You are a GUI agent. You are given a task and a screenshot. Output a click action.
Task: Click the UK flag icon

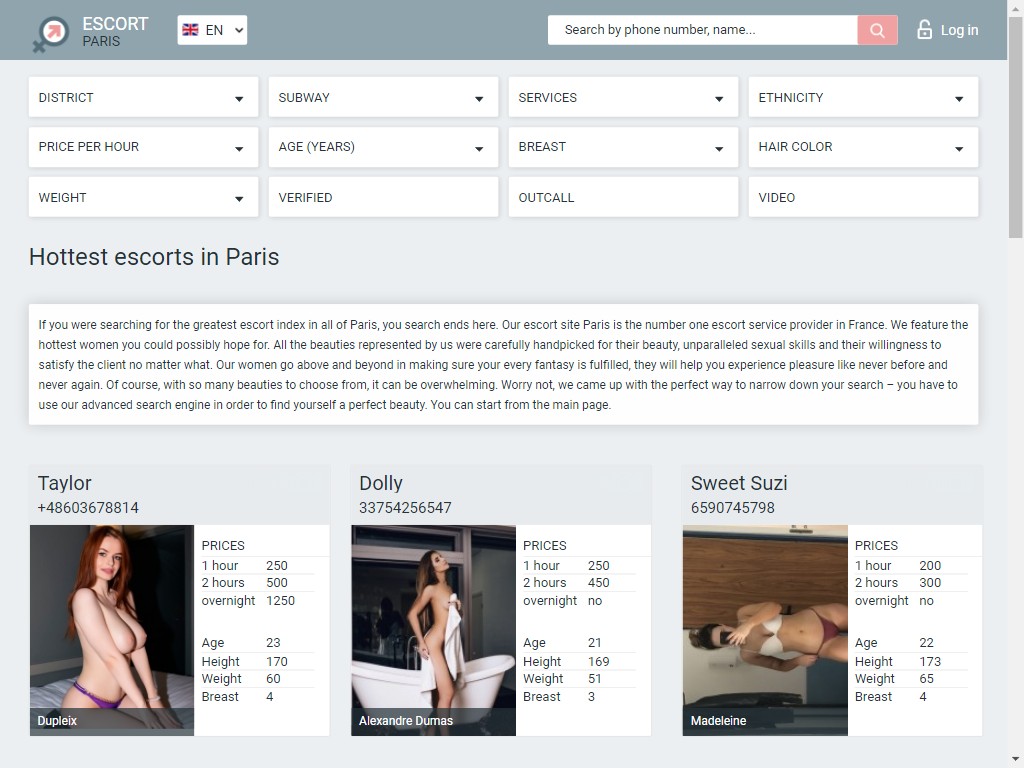[190, 30]
